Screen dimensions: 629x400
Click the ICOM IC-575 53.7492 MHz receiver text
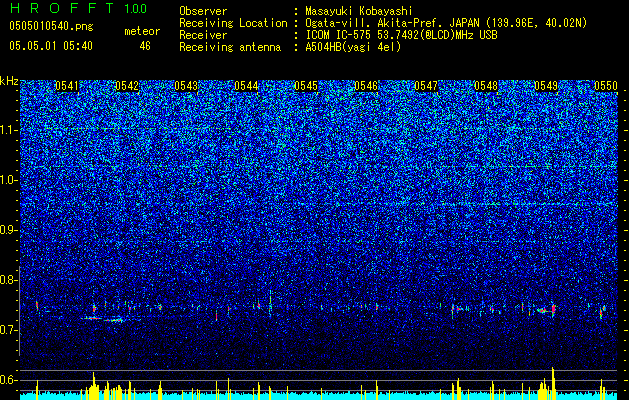[401, 35]
